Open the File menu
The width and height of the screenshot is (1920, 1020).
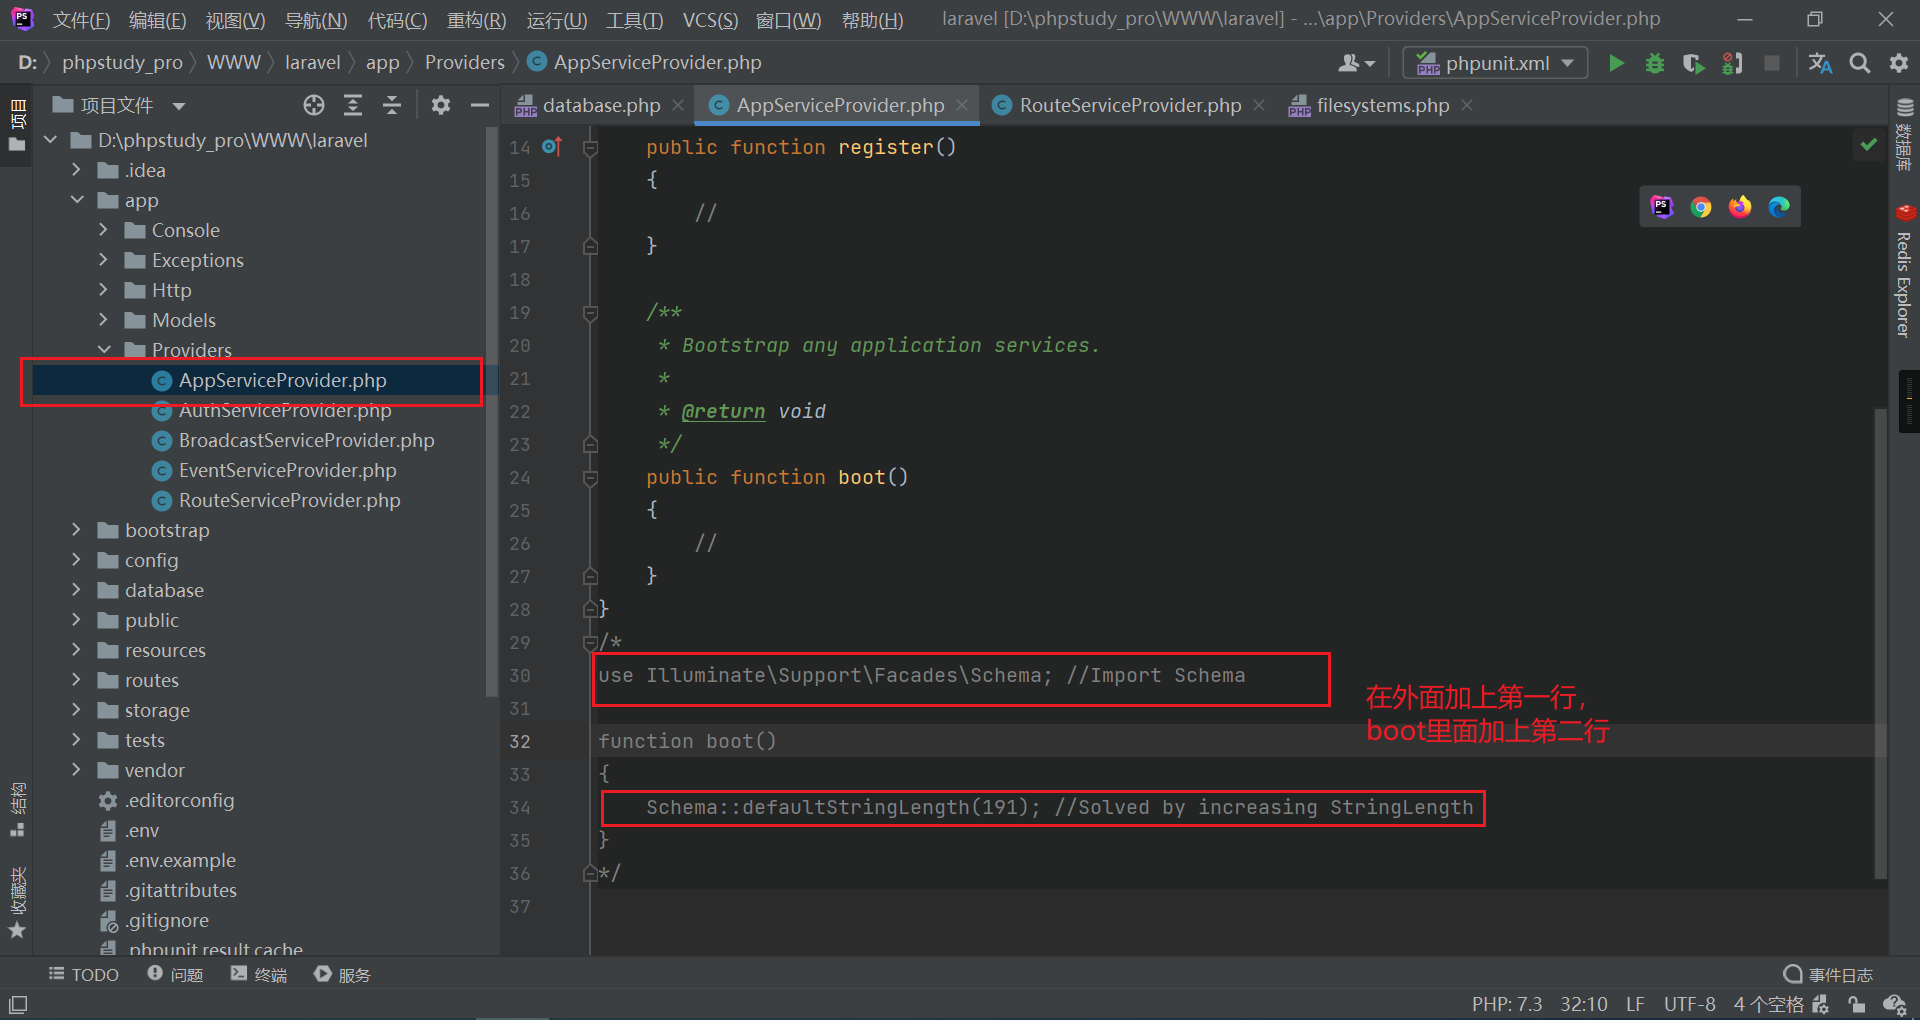[81, 20]
